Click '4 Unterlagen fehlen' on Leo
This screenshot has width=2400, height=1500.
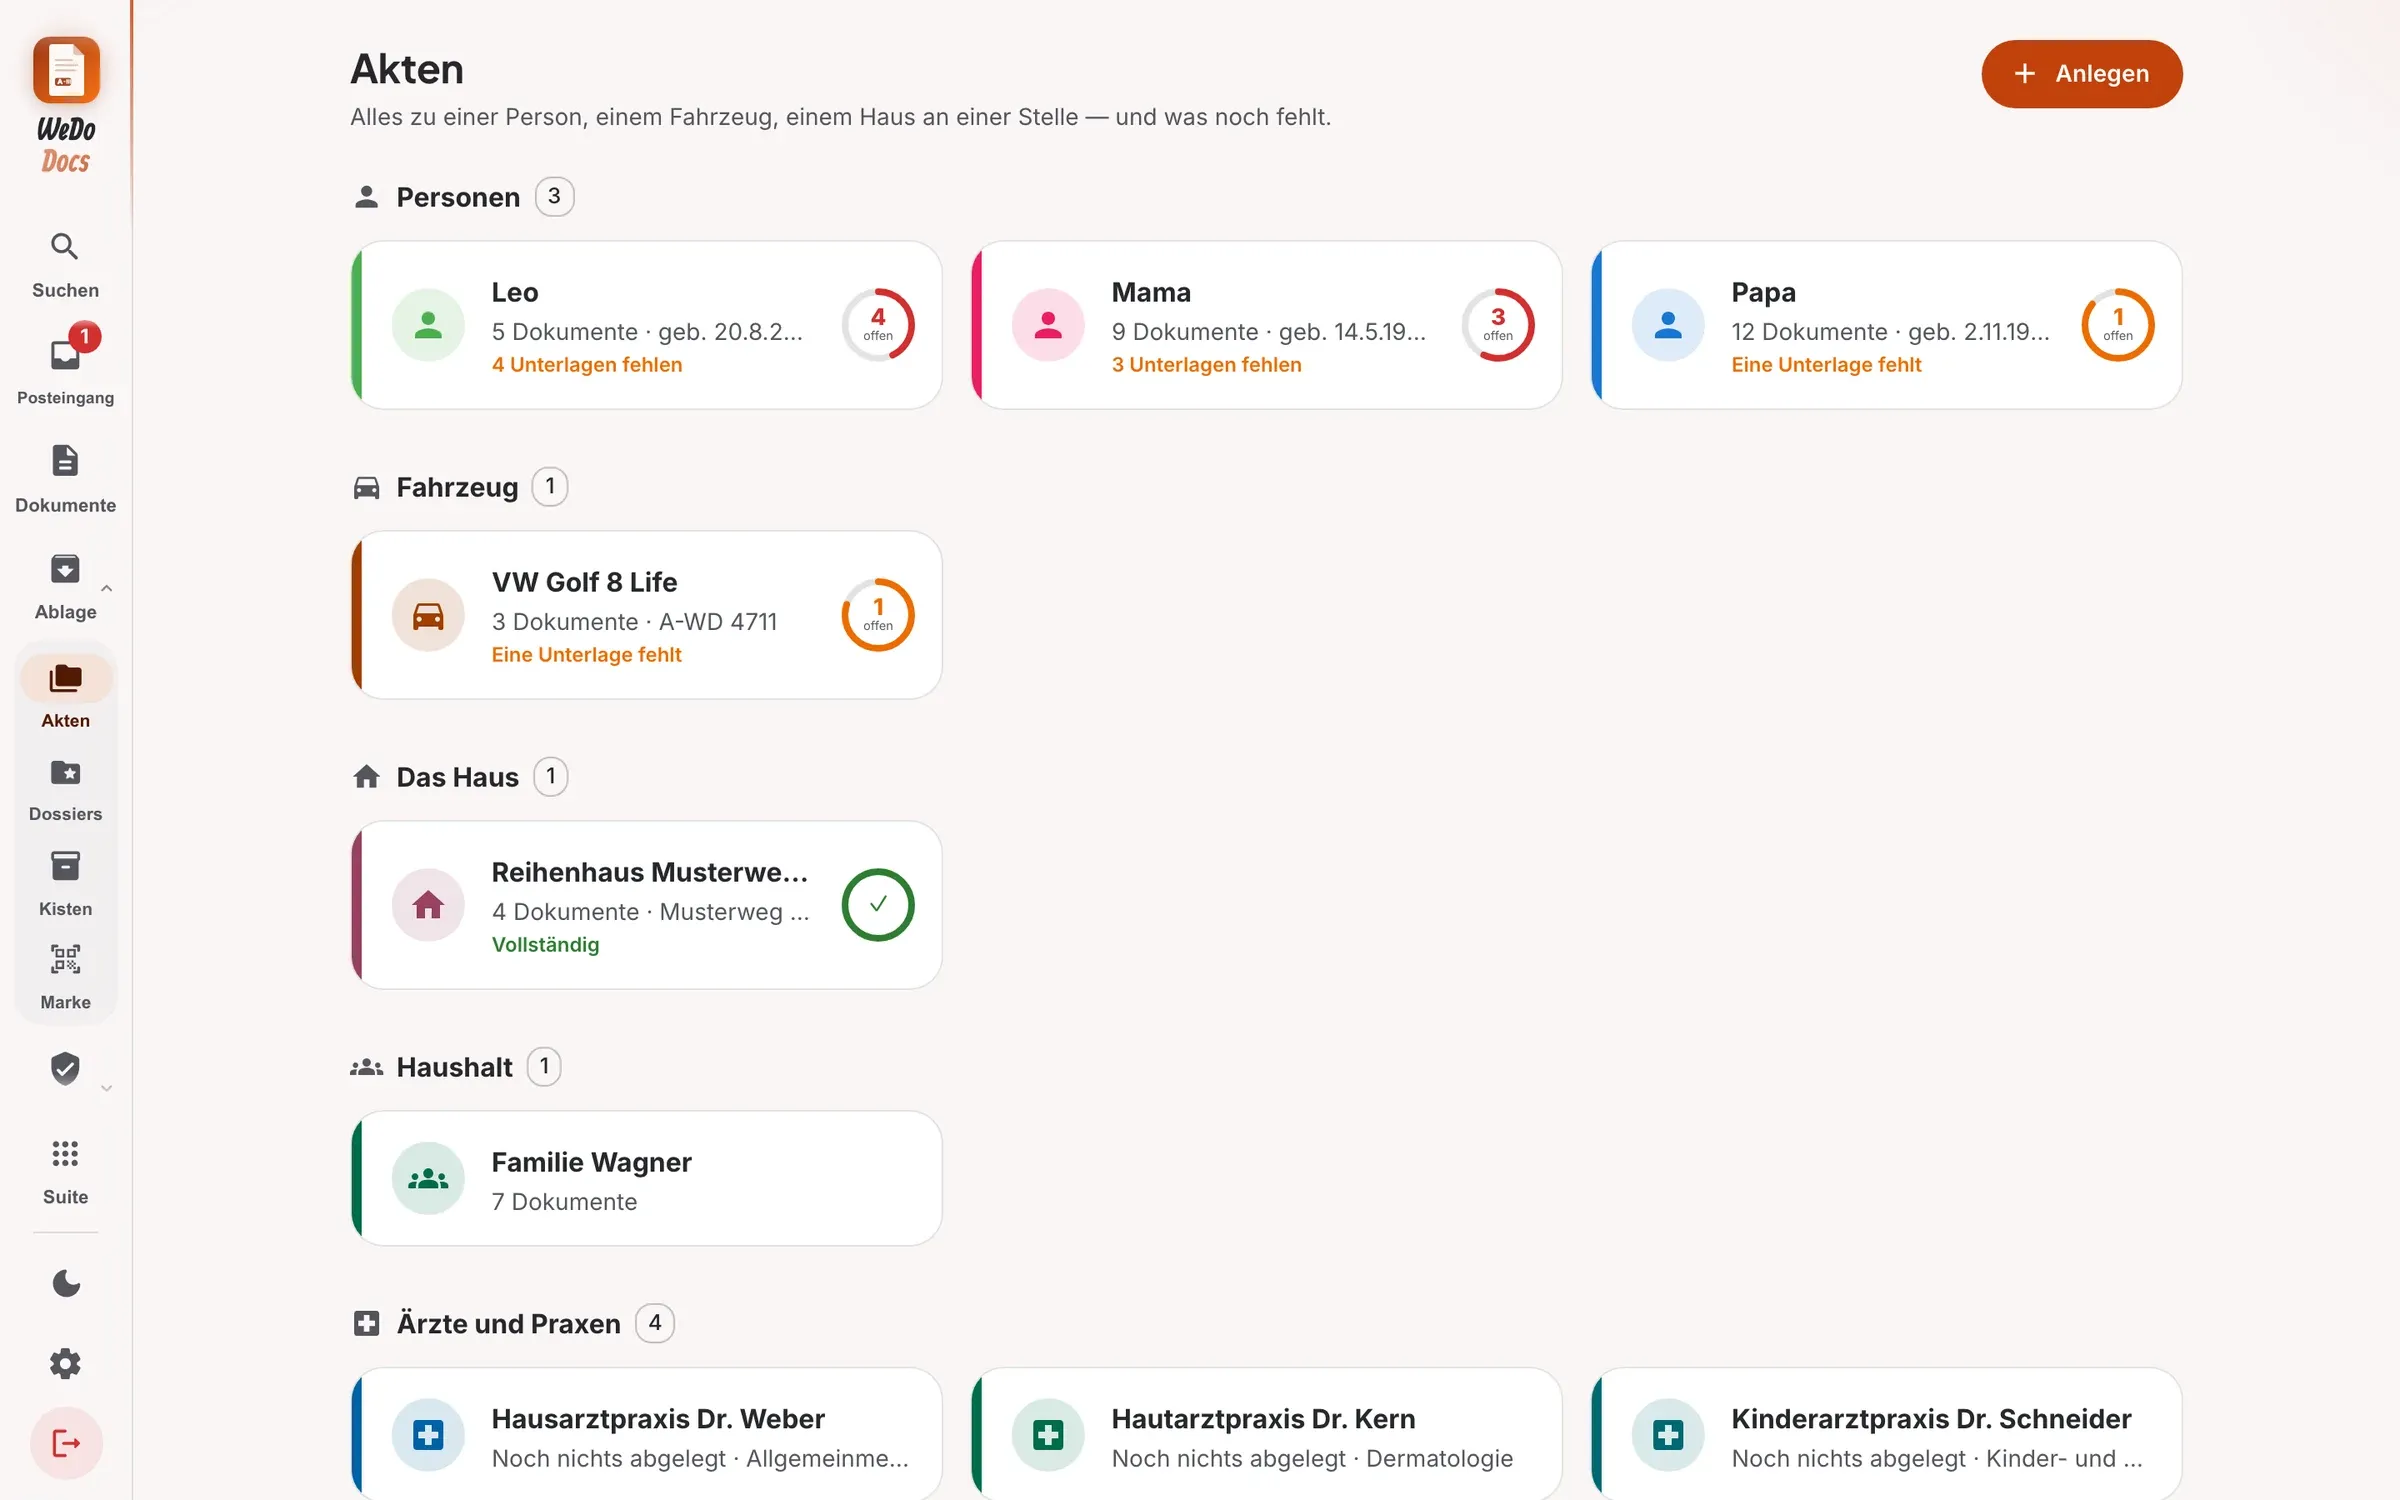point(587,365)
